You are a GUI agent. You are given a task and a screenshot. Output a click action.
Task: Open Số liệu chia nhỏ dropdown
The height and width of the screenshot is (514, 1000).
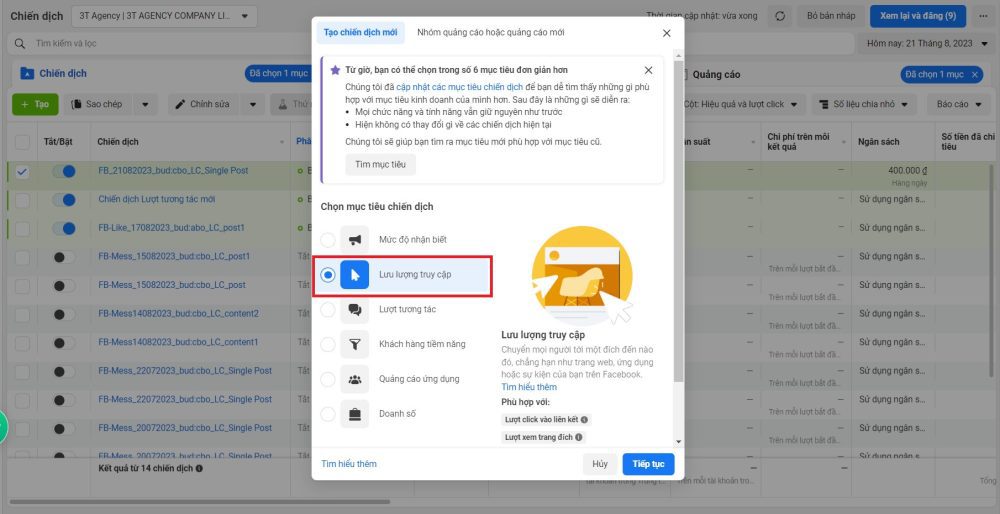[x=863, y=104]
